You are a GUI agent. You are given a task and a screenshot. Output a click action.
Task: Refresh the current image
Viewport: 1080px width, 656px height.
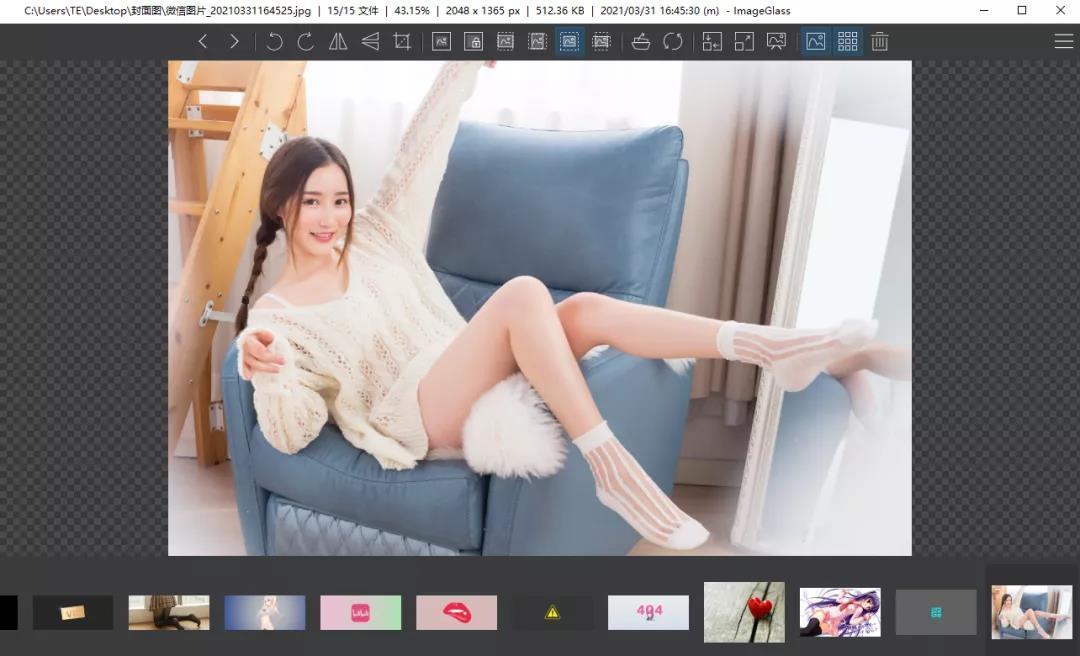(673, 41)
